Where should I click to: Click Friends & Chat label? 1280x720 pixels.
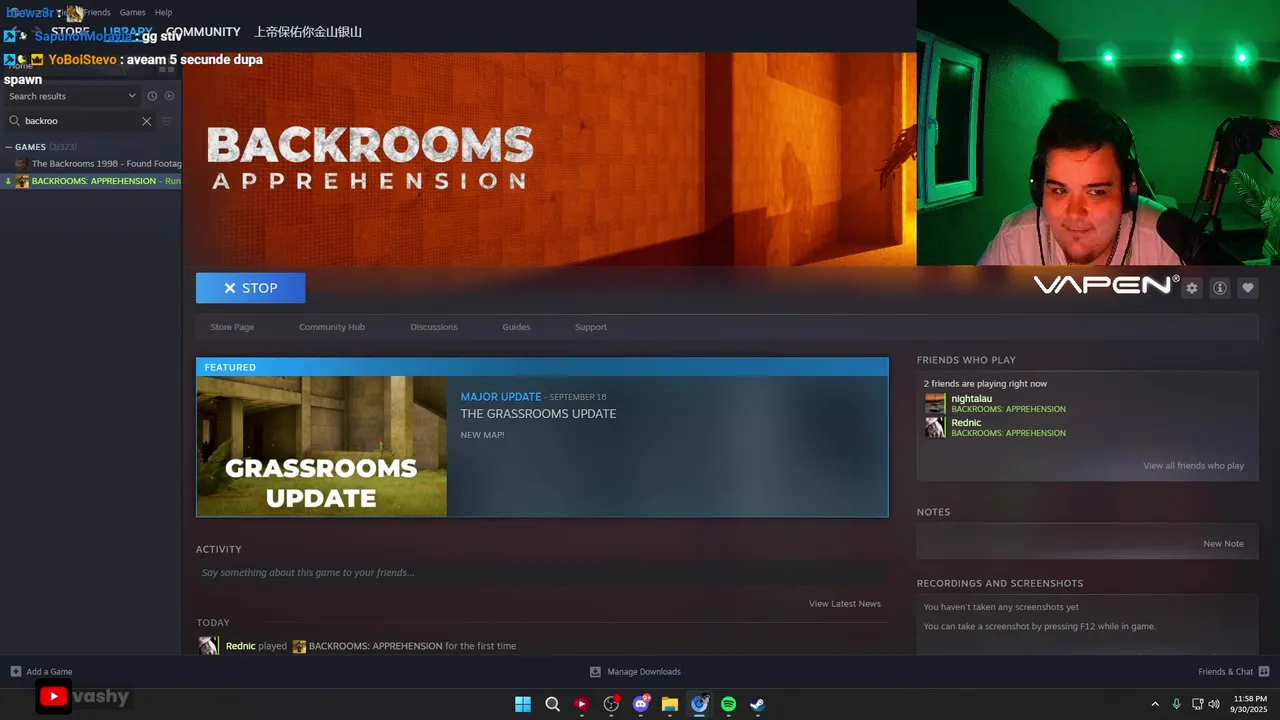click(x=1226, y=672)
